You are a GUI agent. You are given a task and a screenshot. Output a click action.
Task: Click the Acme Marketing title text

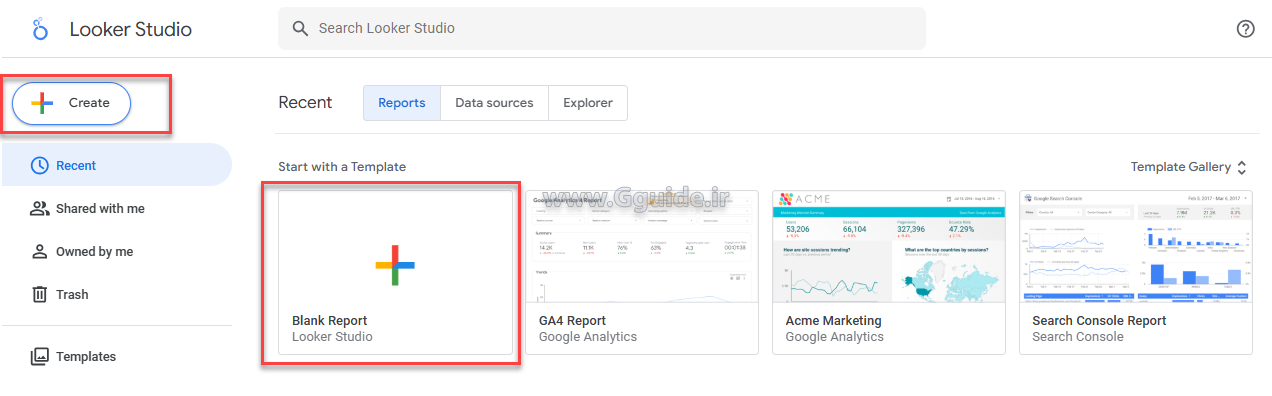pos(833,321)
